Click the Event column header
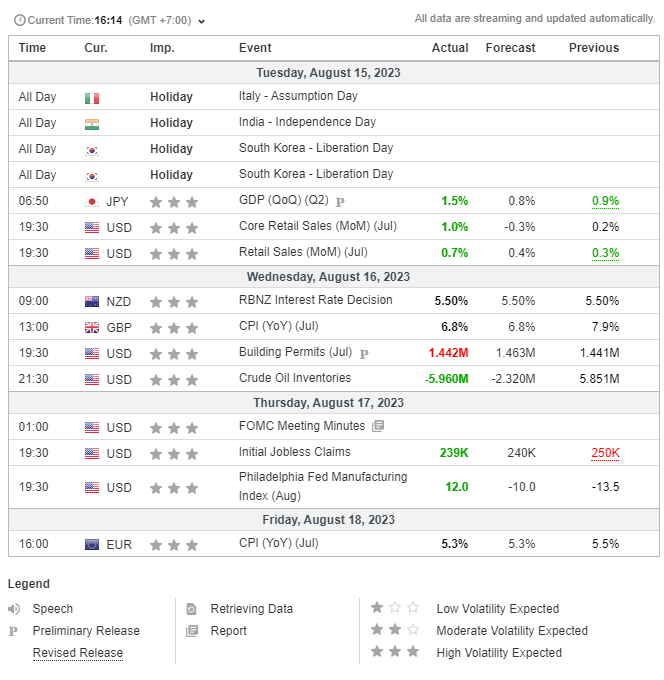The image size is (664, 680). pyautogui.click(x=255, y=48)
